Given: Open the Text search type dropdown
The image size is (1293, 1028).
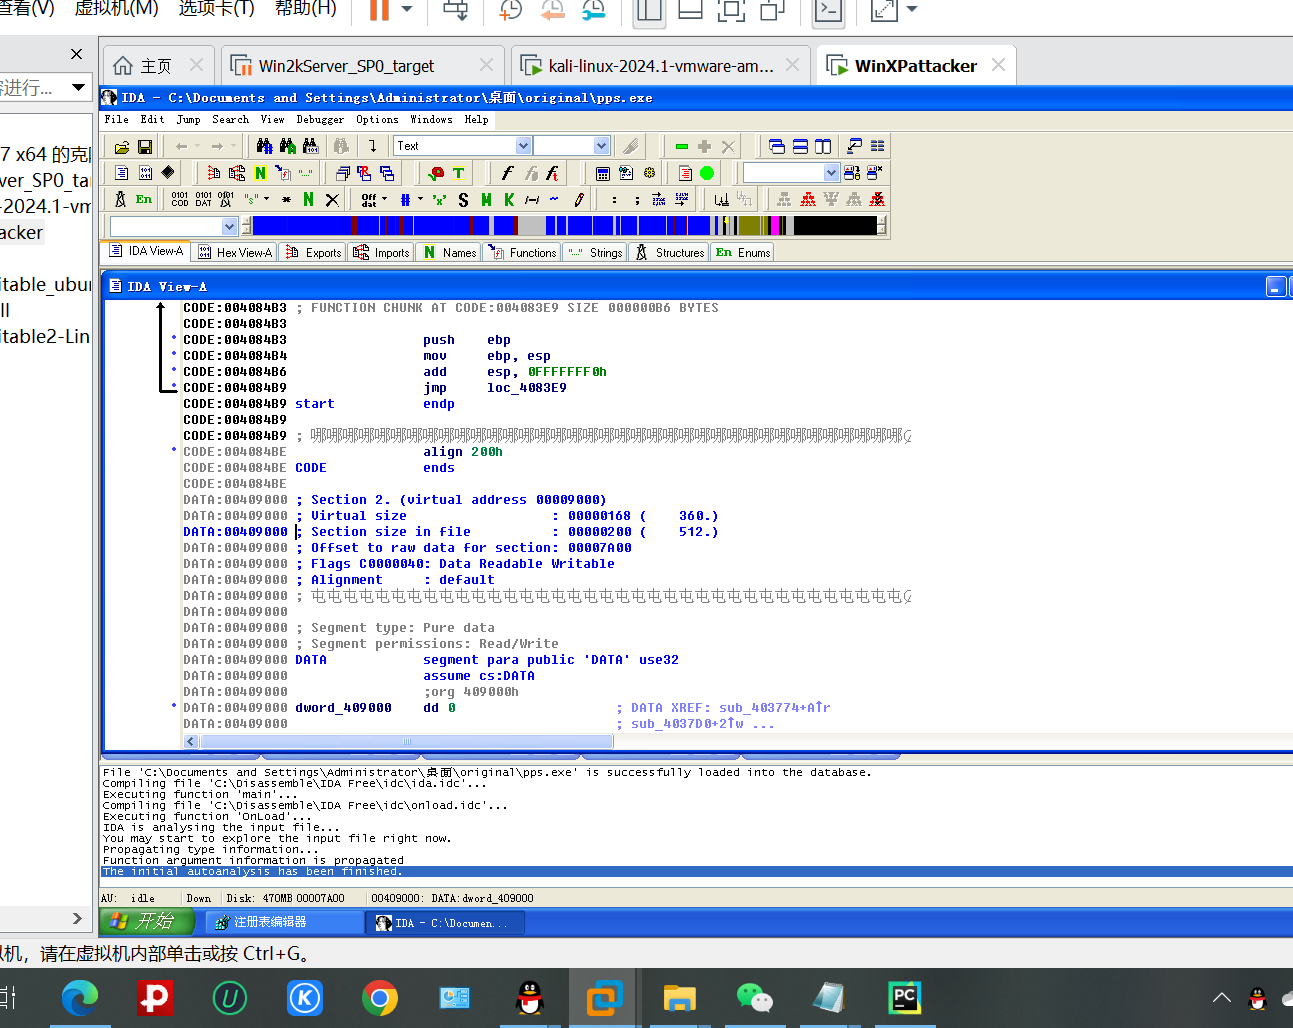Looking at the screenshot, I should [522, 146].
